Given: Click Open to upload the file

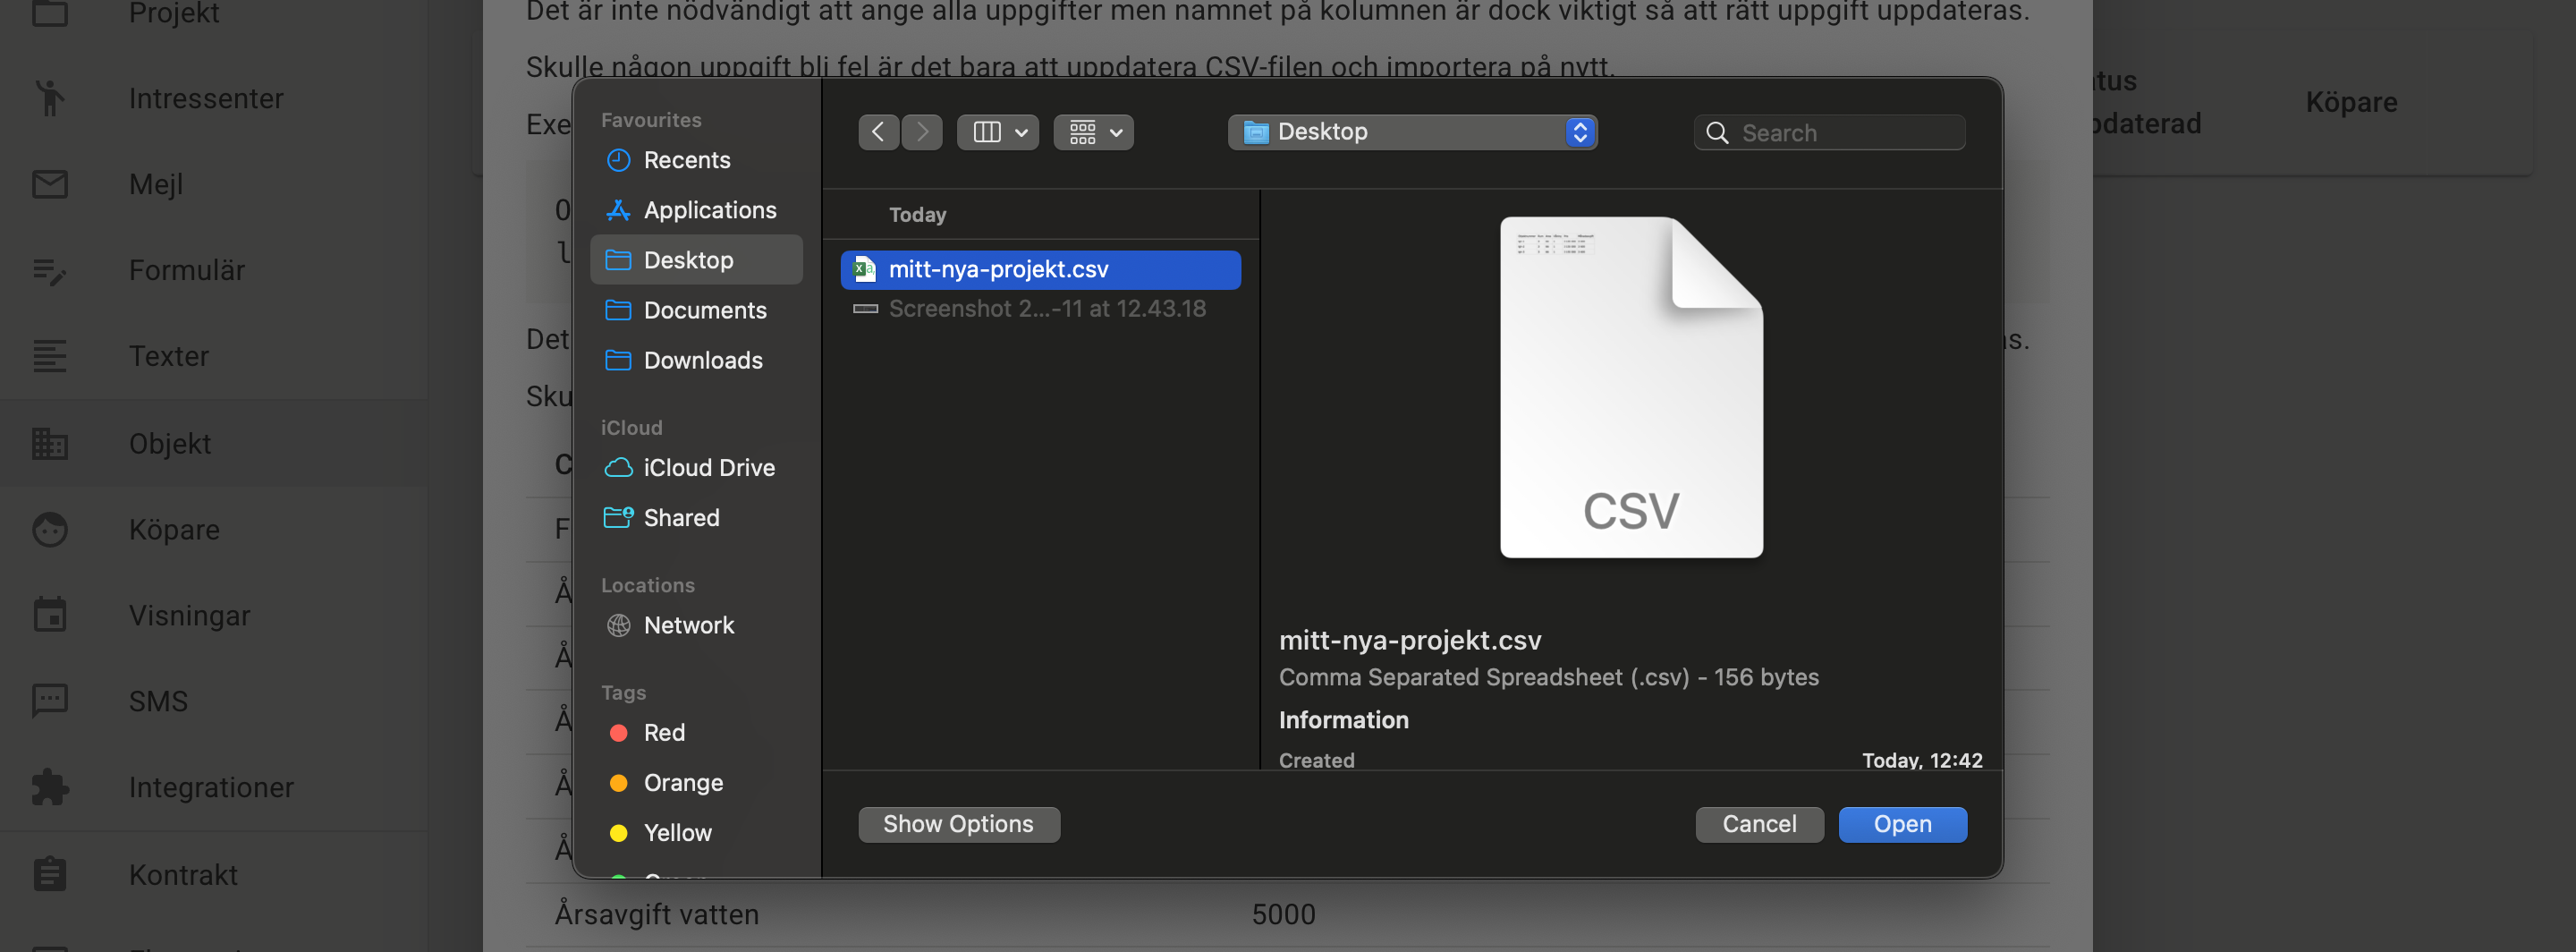Looking at the screenshot, I should pos(1901,824).
